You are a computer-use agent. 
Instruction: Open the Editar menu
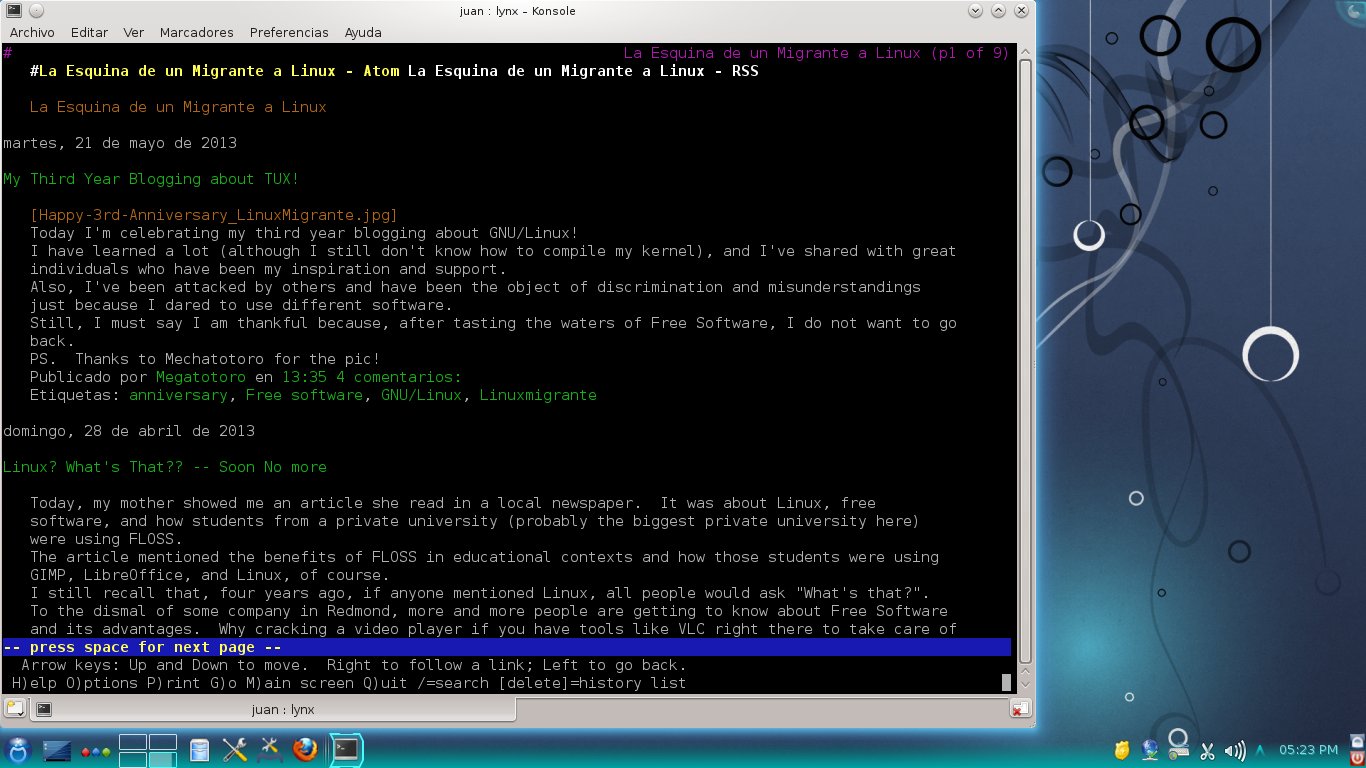click(x=89, y=32)
